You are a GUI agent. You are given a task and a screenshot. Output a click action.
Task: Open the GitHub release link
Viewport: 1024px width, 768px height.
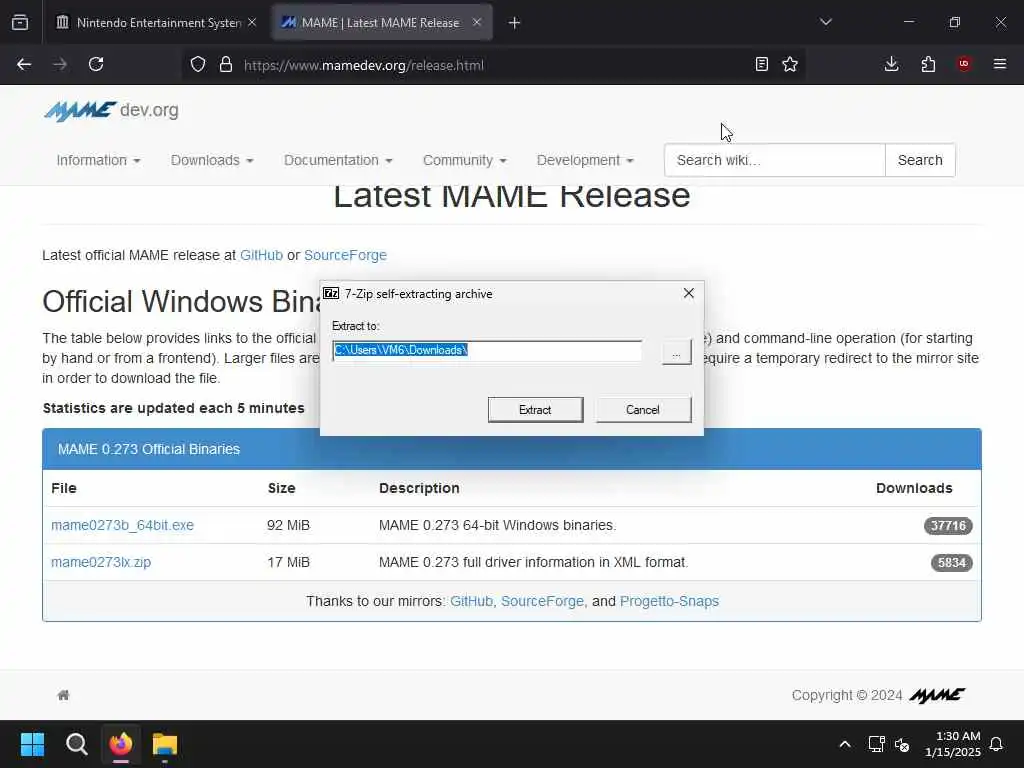pos(261,255)
